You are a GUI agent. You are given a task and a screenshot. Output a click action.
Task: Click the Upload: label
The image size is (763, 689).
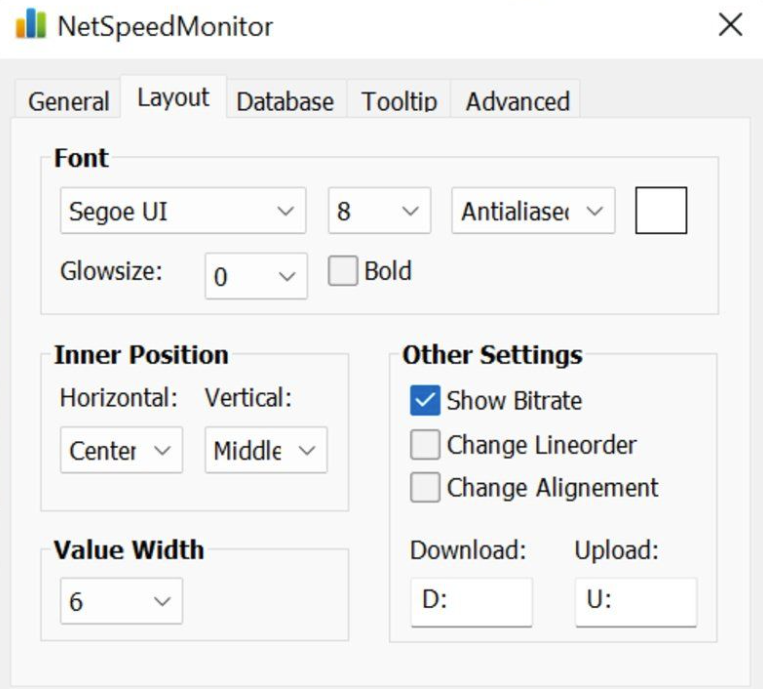617,550
